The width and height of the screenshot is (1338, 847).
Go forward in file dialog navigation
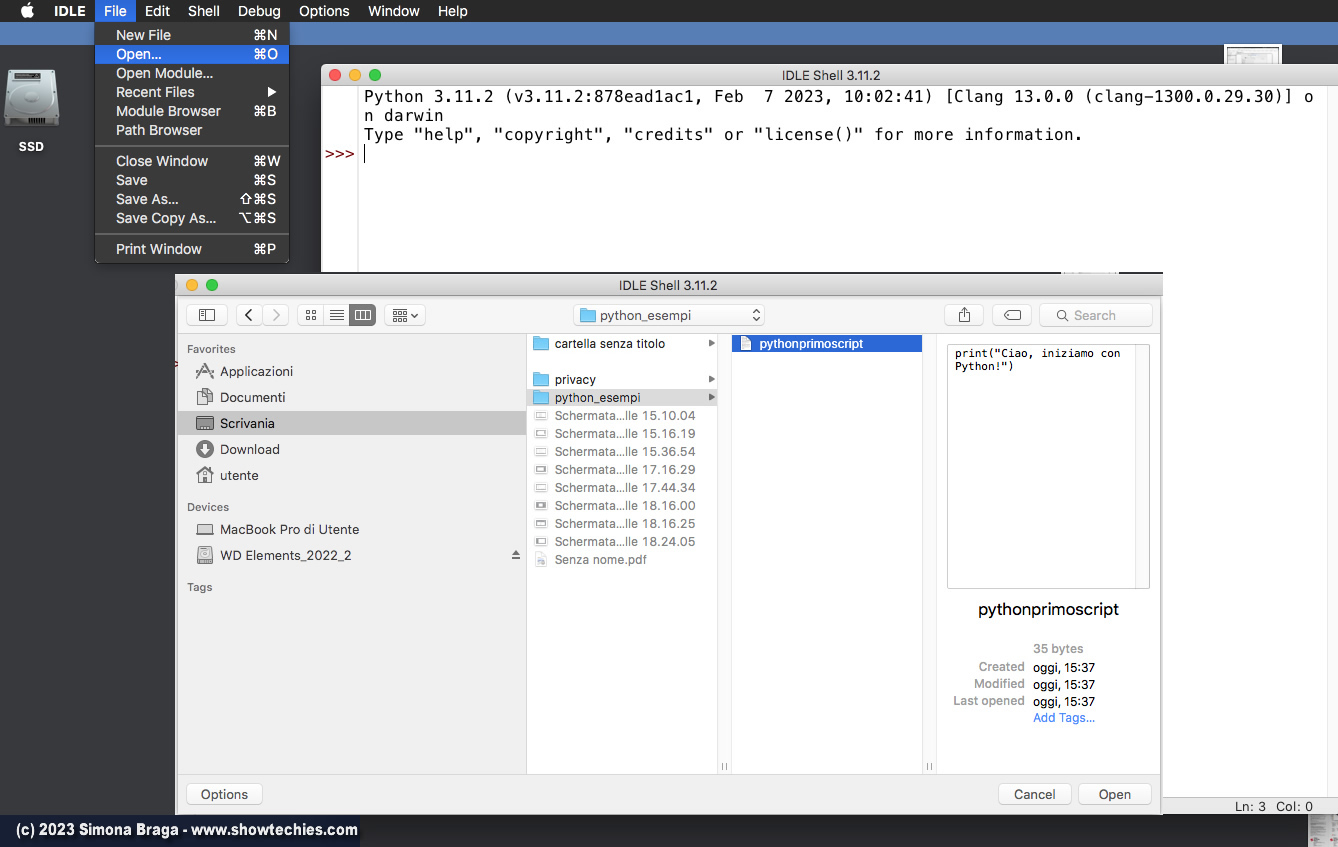pyautogui.click(x=276, y=315)
